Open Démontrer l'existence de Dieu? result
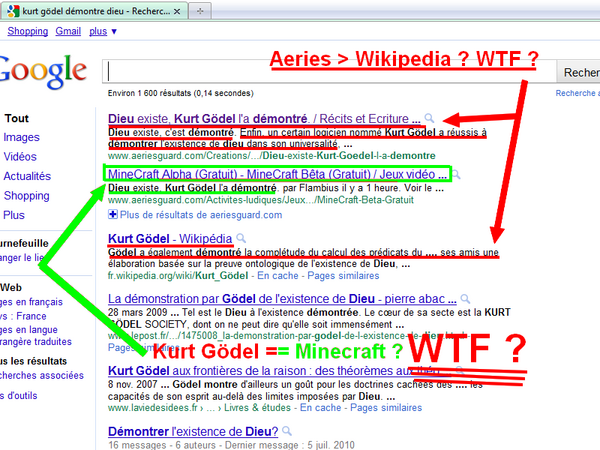The image size is (600, 450). 193,432
